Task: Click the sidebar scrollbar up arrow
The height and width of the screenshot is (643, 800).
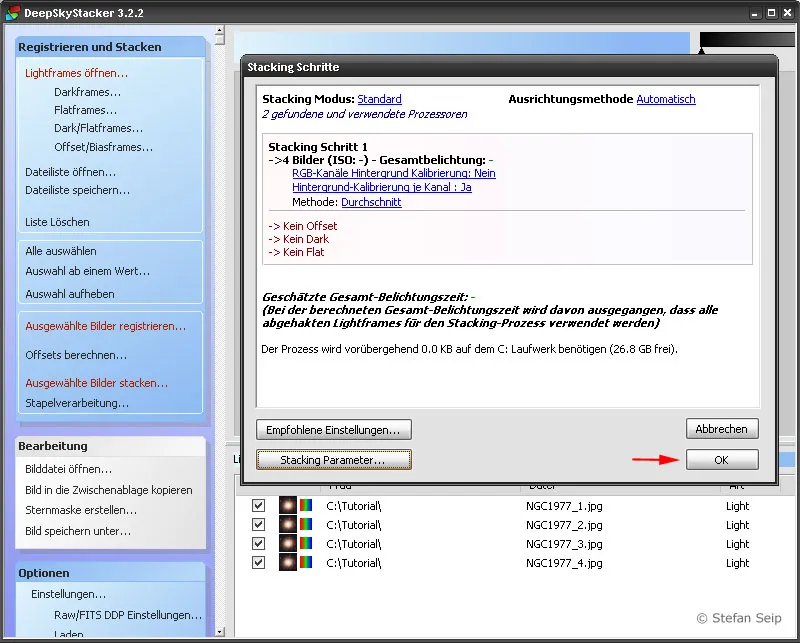Action: click(x=219, y=30)
